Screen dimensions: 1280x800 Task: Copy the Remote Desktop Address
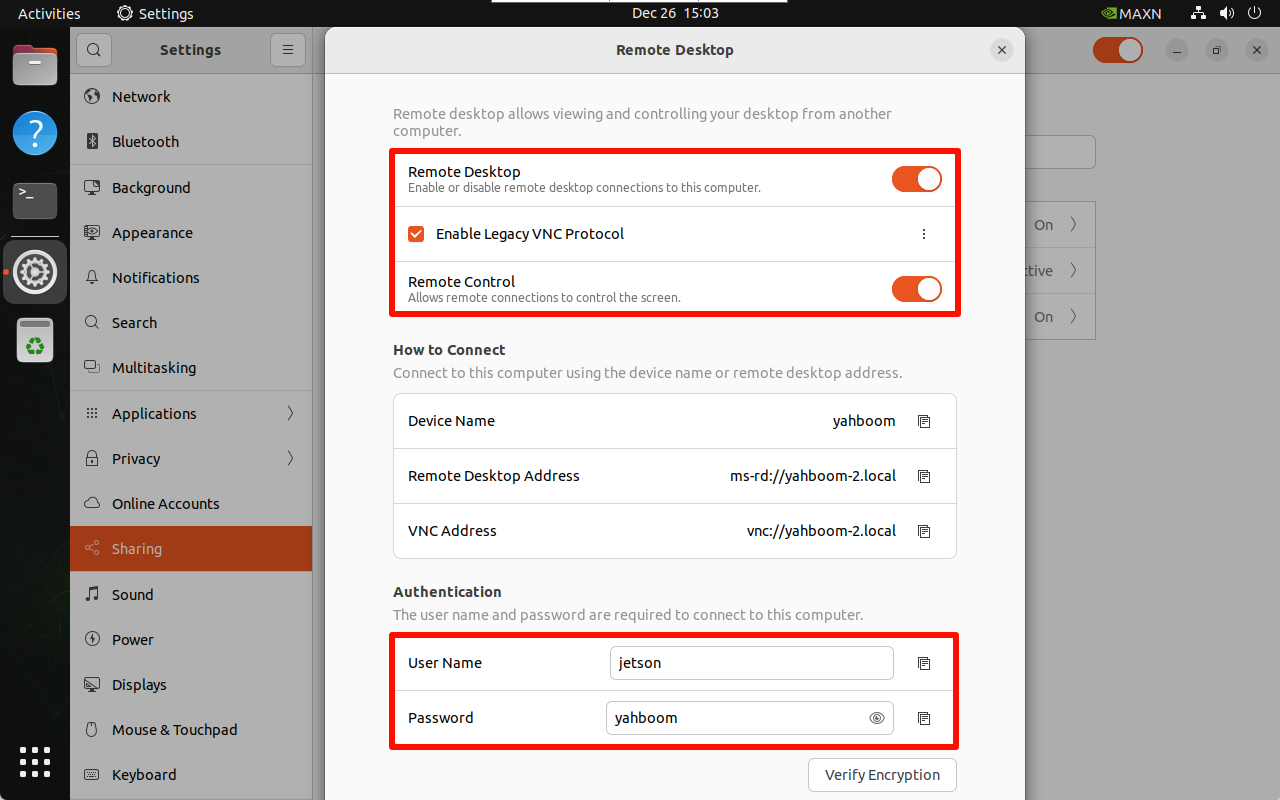[x=924, y=476]
